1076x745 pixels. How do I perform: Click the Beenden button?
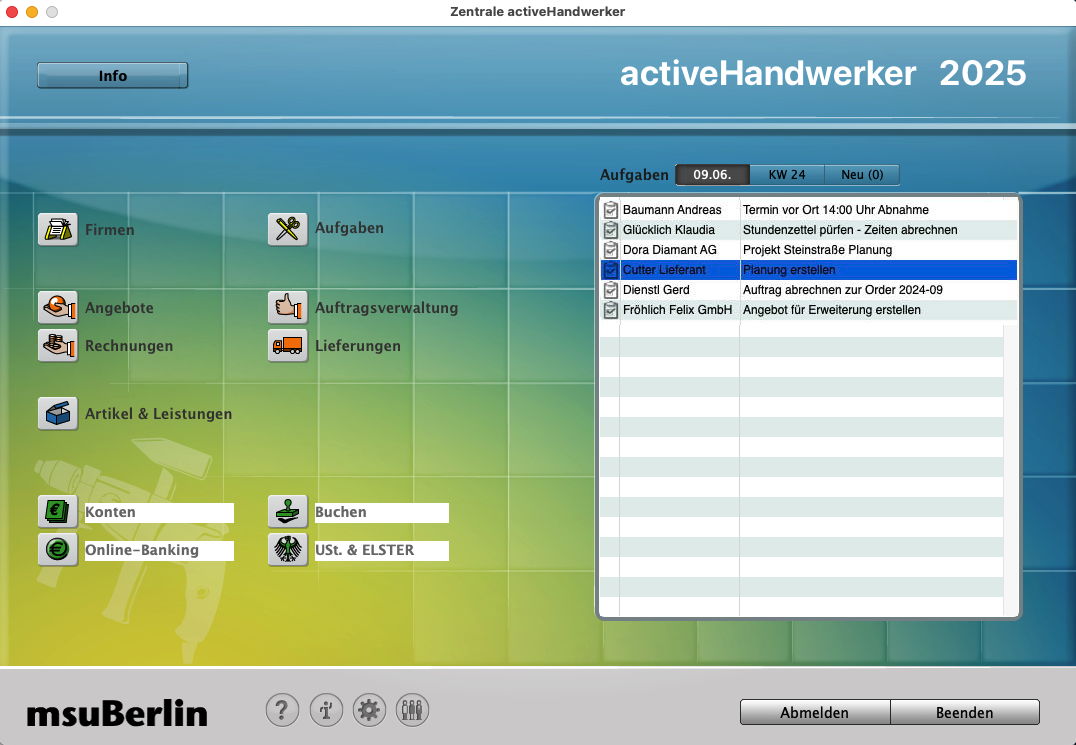point(965,712)
